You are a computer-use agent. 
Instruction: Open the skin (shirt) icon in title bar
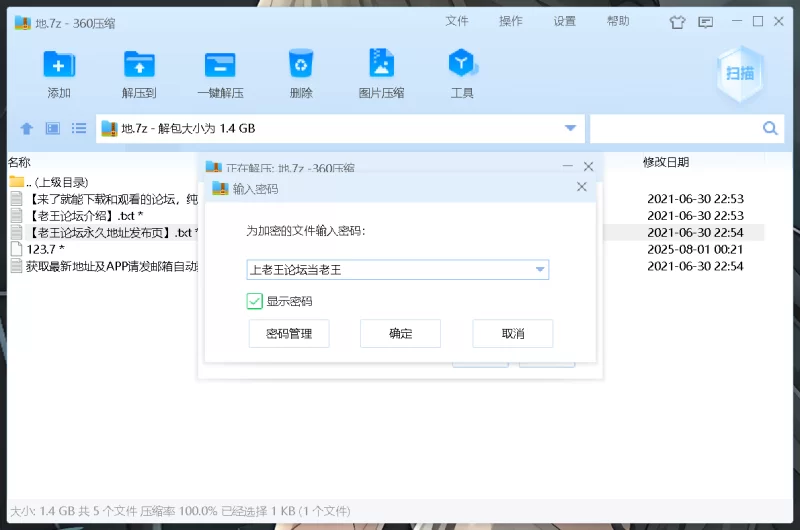click(678, 22)
